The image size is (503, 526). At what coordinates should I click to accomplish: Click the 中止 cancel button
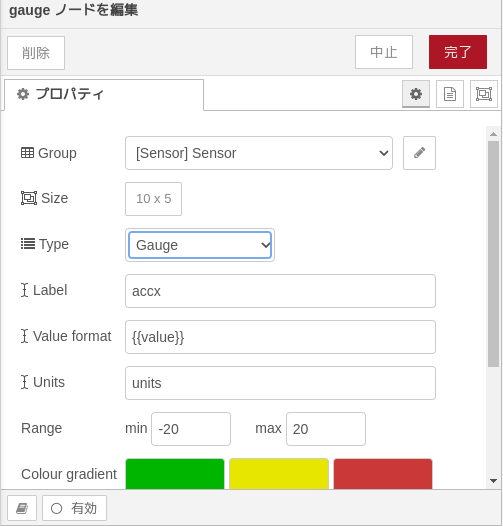click(384, 52)
